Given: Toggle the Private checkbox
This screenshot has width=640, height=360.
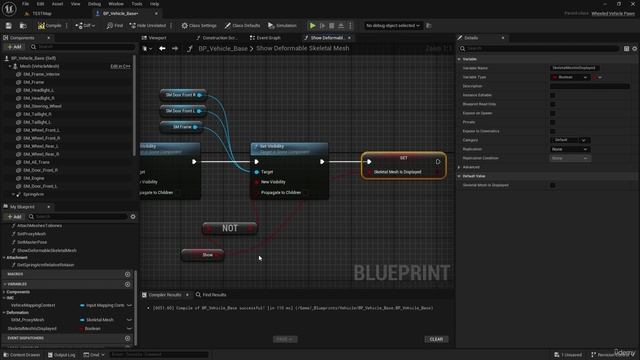Looking at the screenshot, I should point(553,122).
